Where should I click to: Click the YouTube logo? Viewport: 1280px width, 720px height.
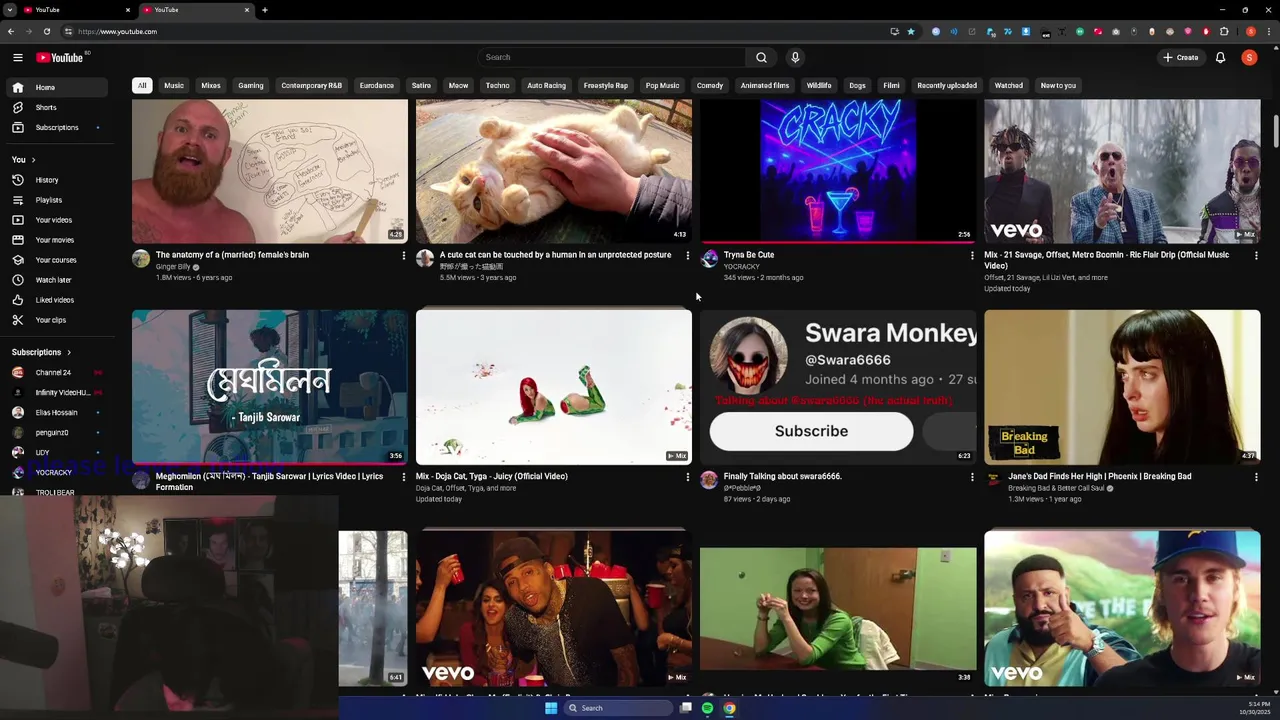point(60,57)
